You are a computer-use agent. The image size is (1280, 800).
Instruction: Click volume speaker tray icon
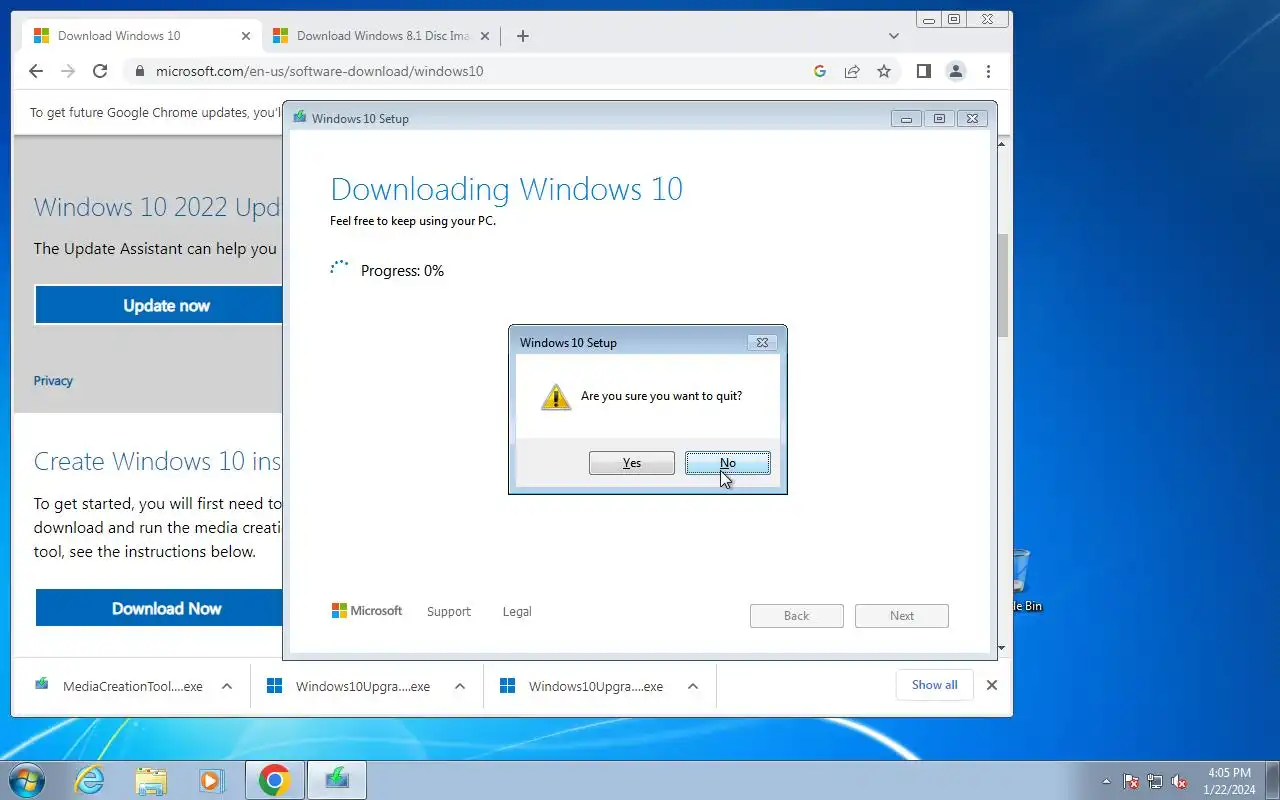pos(1179,781)
